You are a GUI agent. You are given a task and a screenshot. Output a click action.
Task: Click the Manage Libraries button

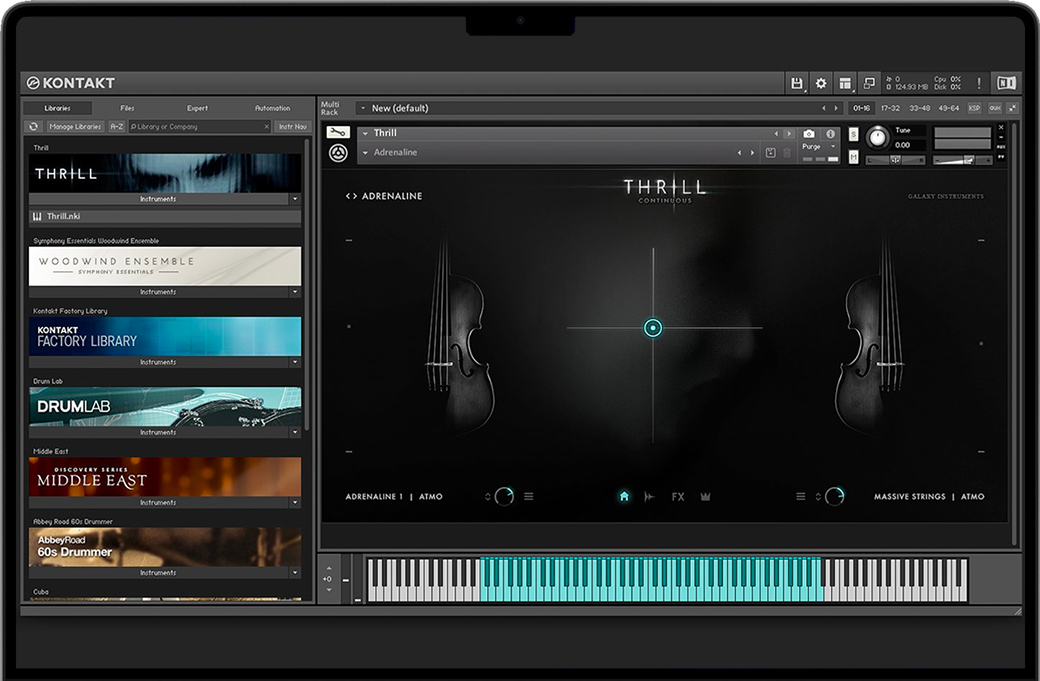coord(75,127)
